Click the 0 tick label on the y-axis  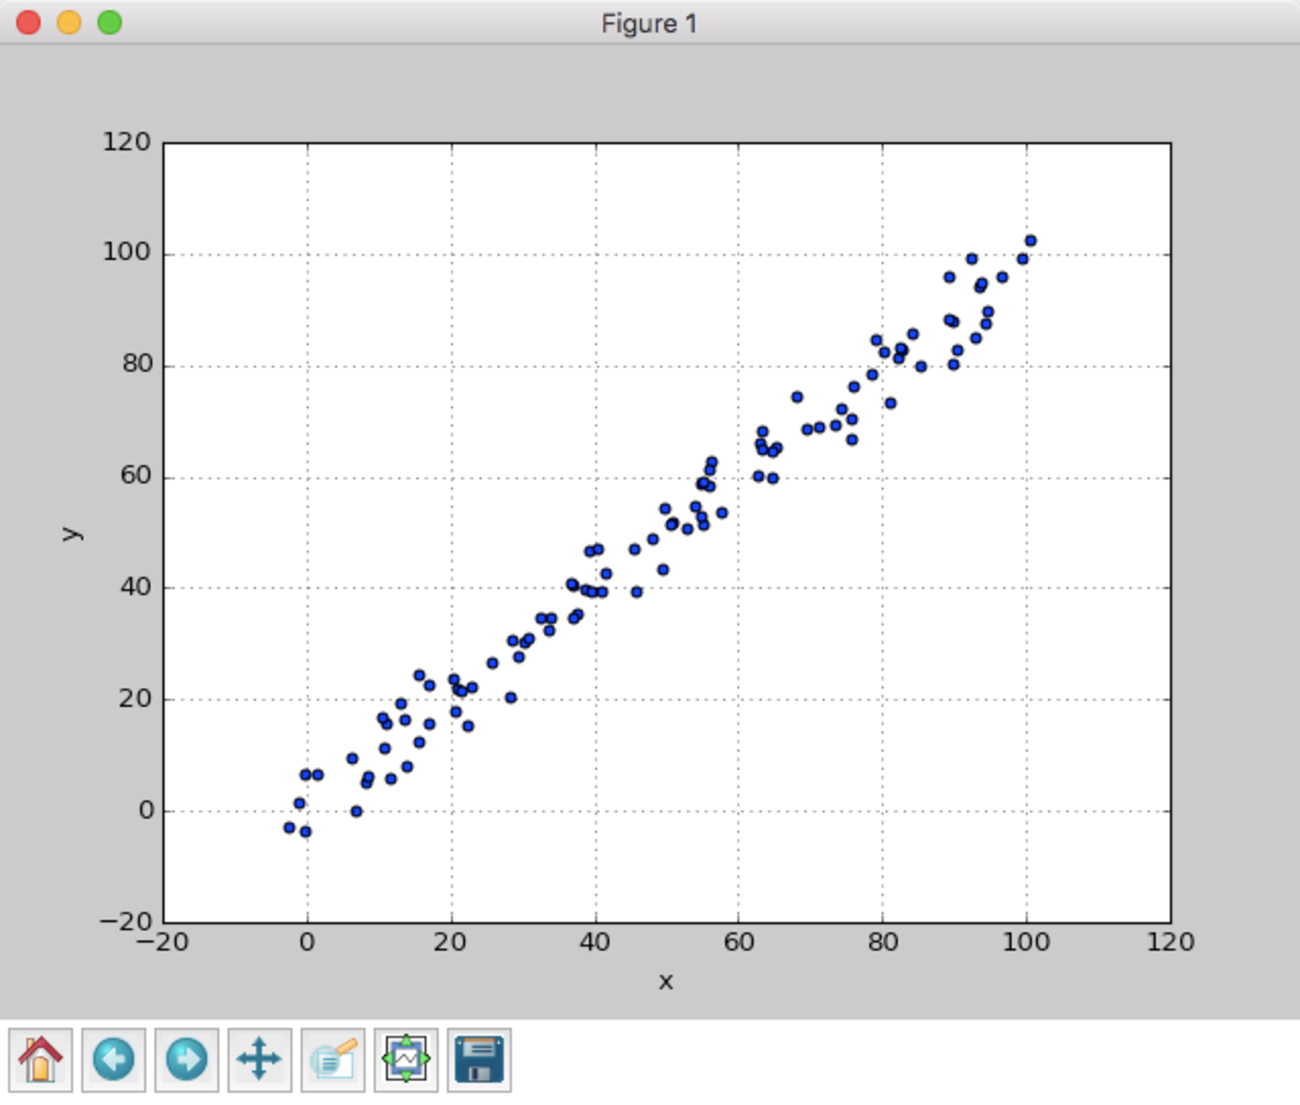tap(146, 811)
